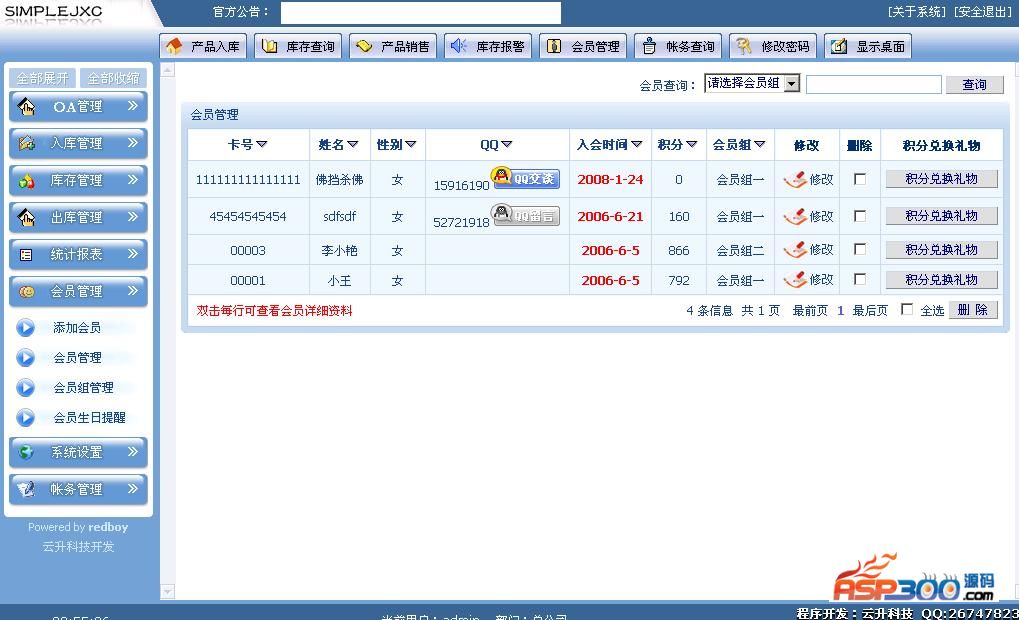The height and width of the screenshot is (620, 1019).
Task: Expand 系统设置 chevron in sidebar
Action: pos(133,451)
